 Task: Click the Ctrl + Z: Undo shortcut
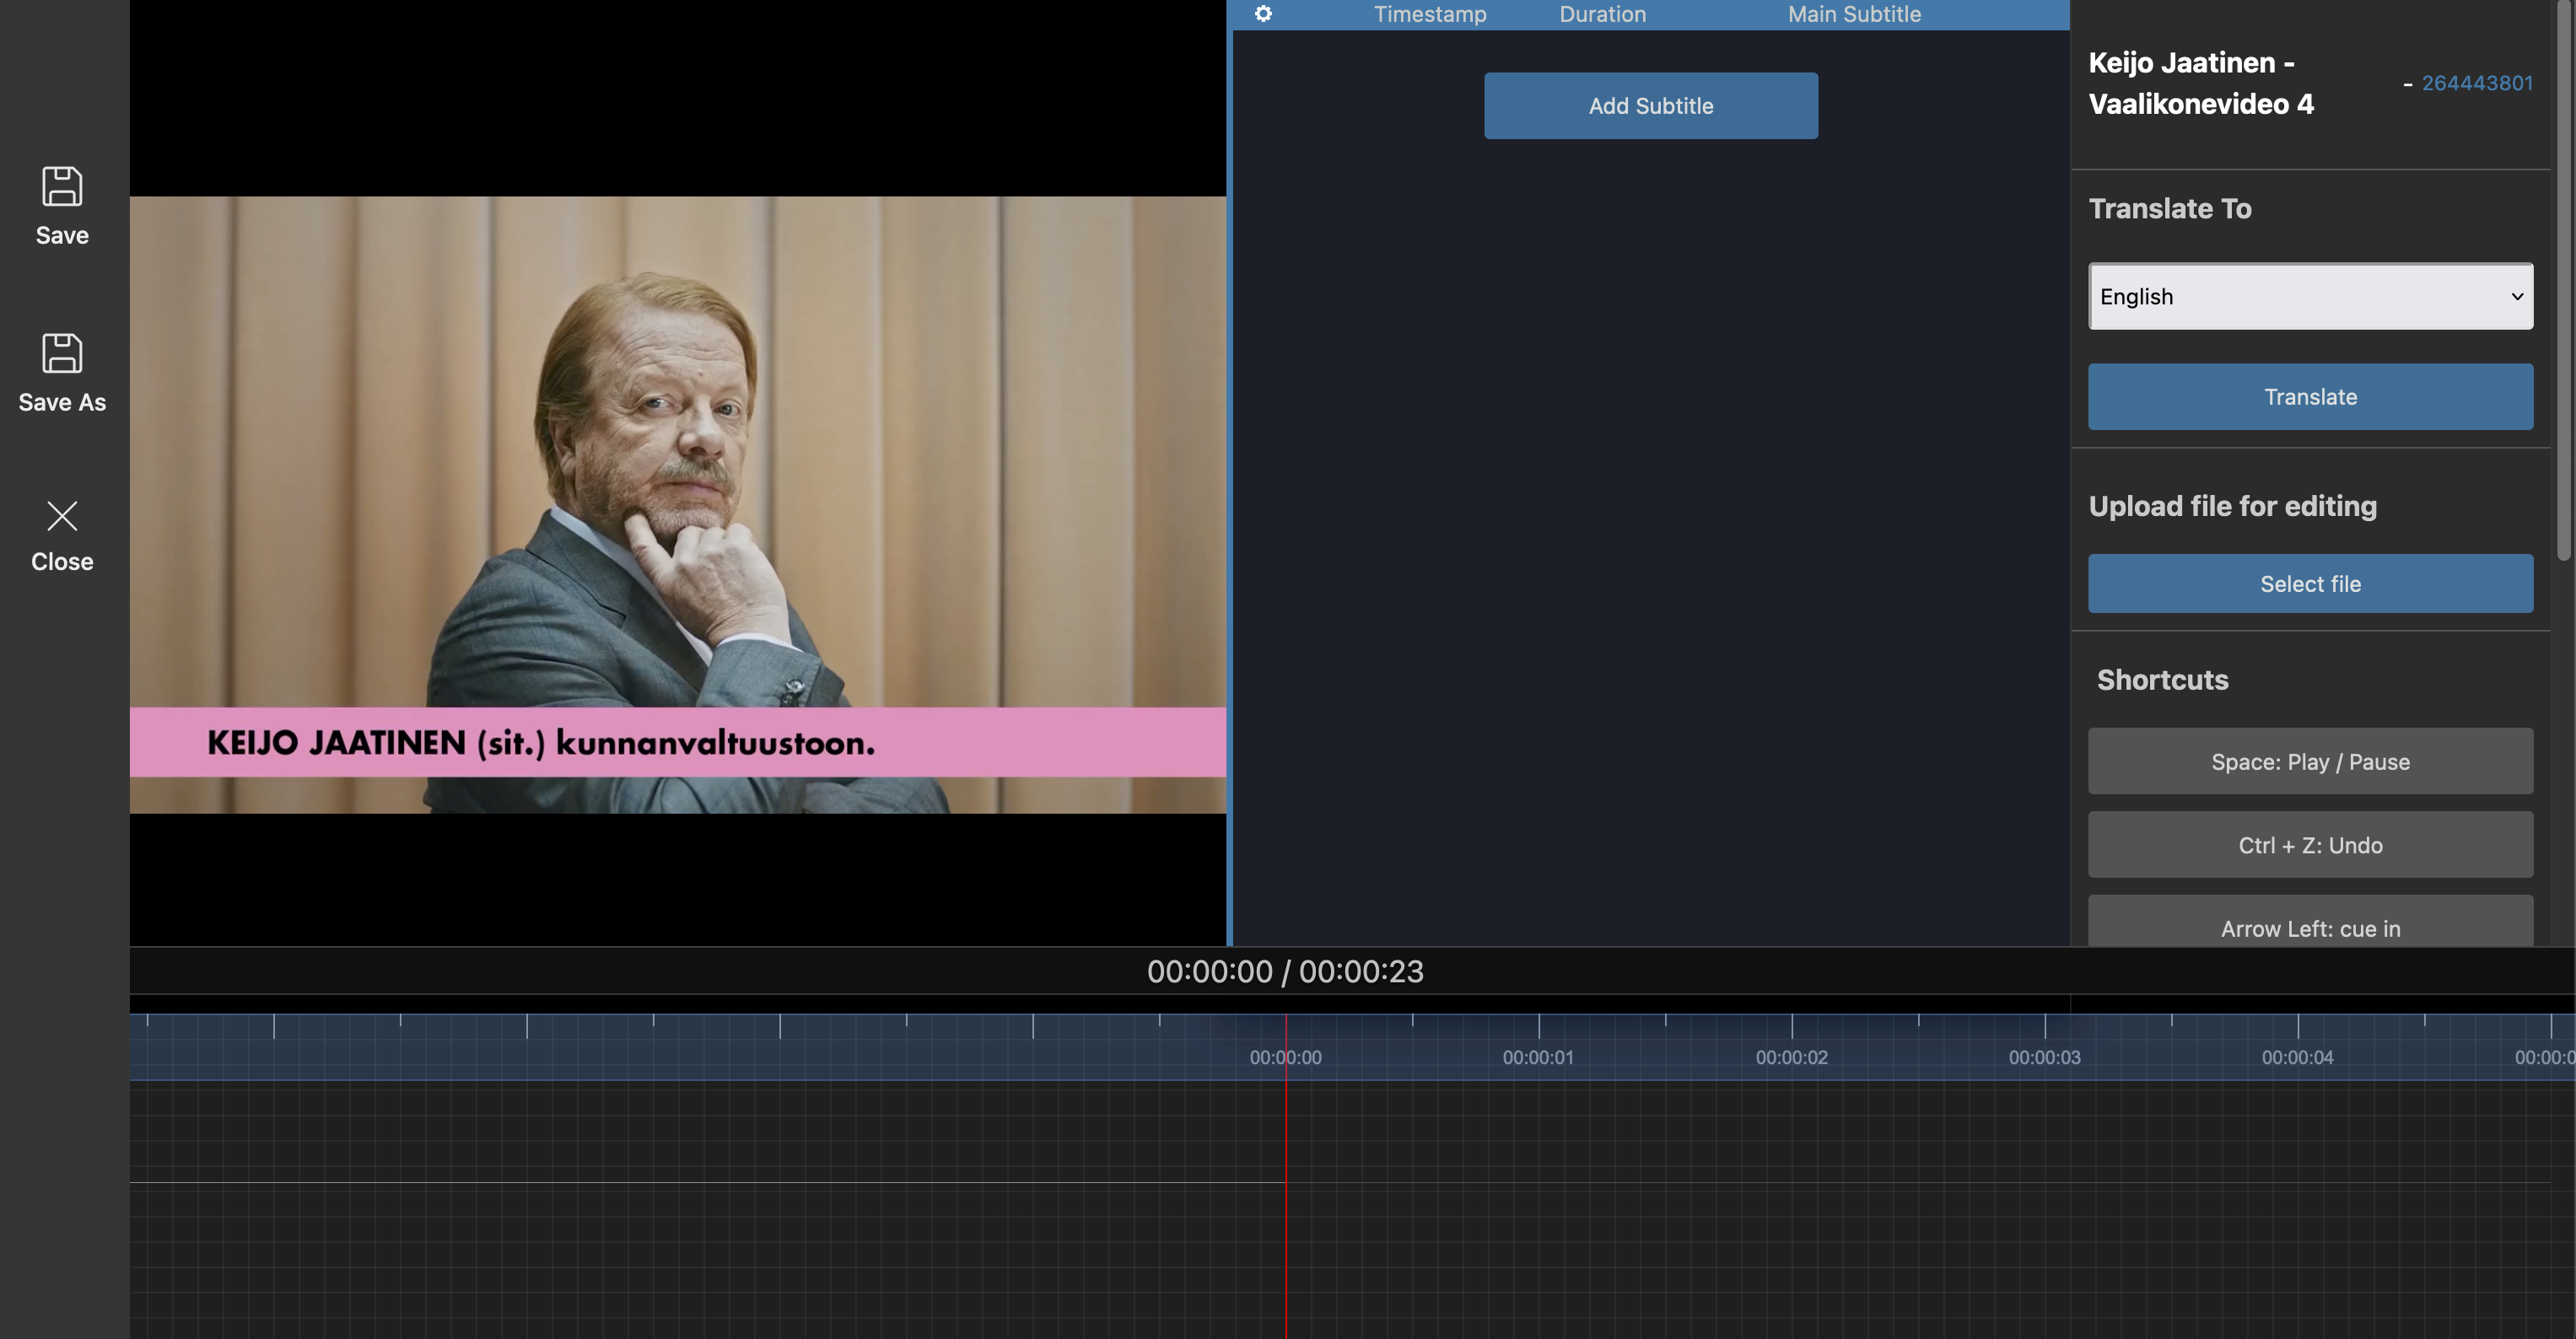[2310, 845]
